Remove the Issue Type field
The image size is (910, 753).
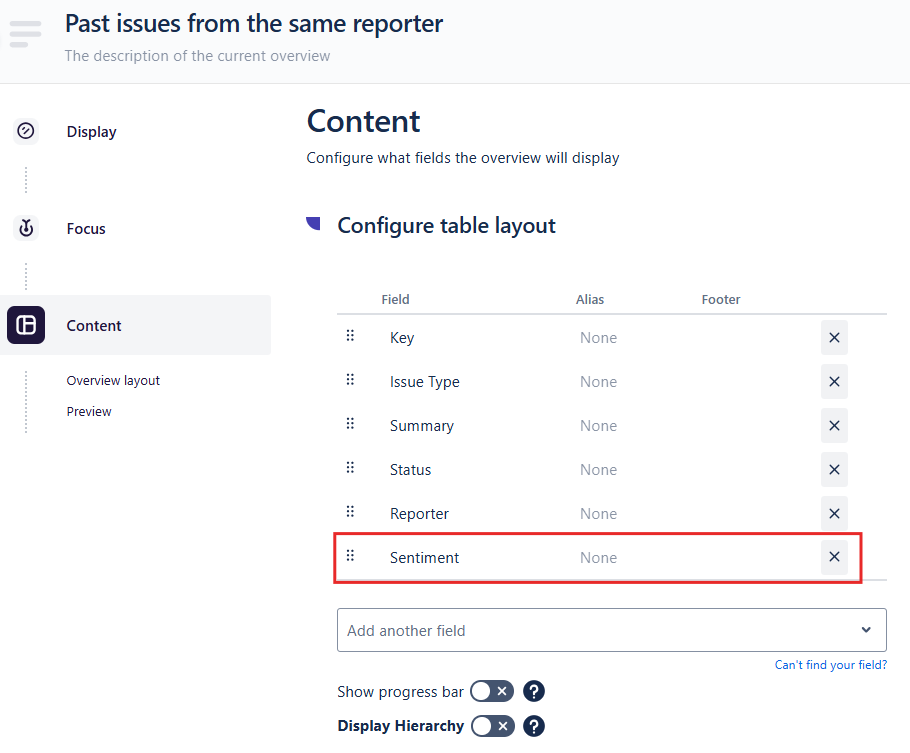coord(834,382)
